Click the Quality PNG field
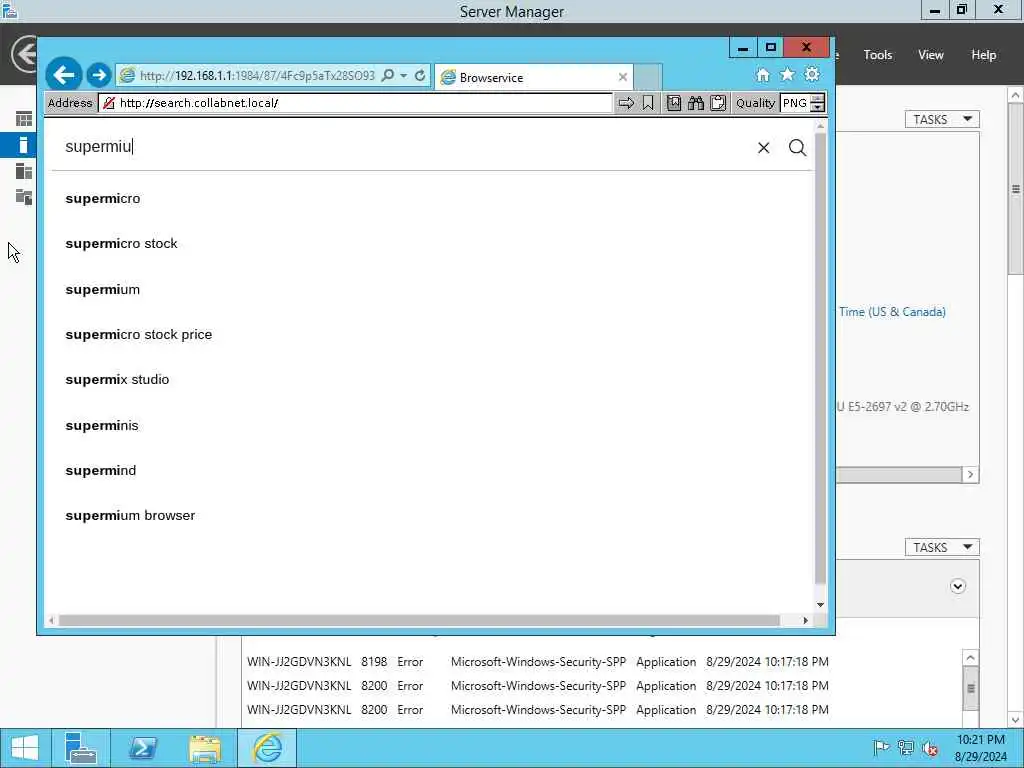1024x768 pixels. (x=795, y=103)
